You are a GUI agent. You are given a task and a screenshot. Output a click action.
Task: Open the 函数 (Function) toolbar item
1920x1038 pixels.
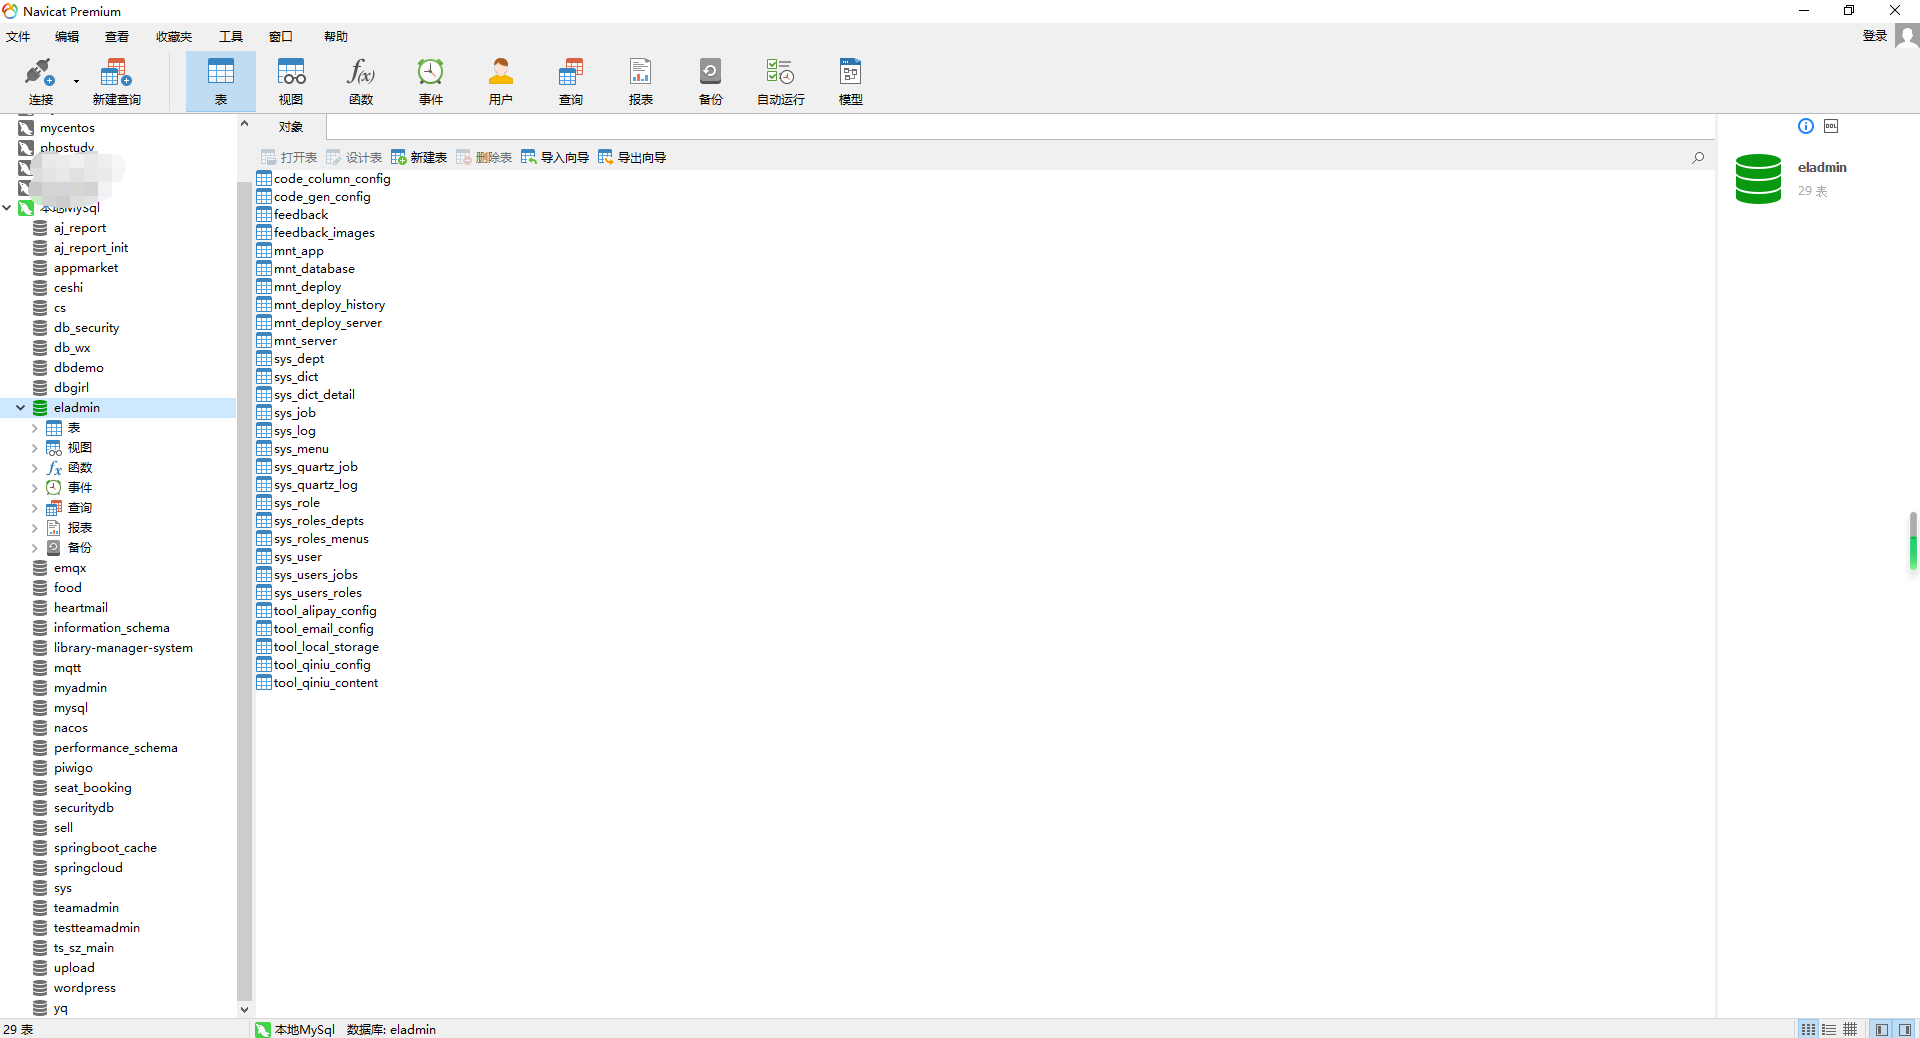tap(361, 81)
